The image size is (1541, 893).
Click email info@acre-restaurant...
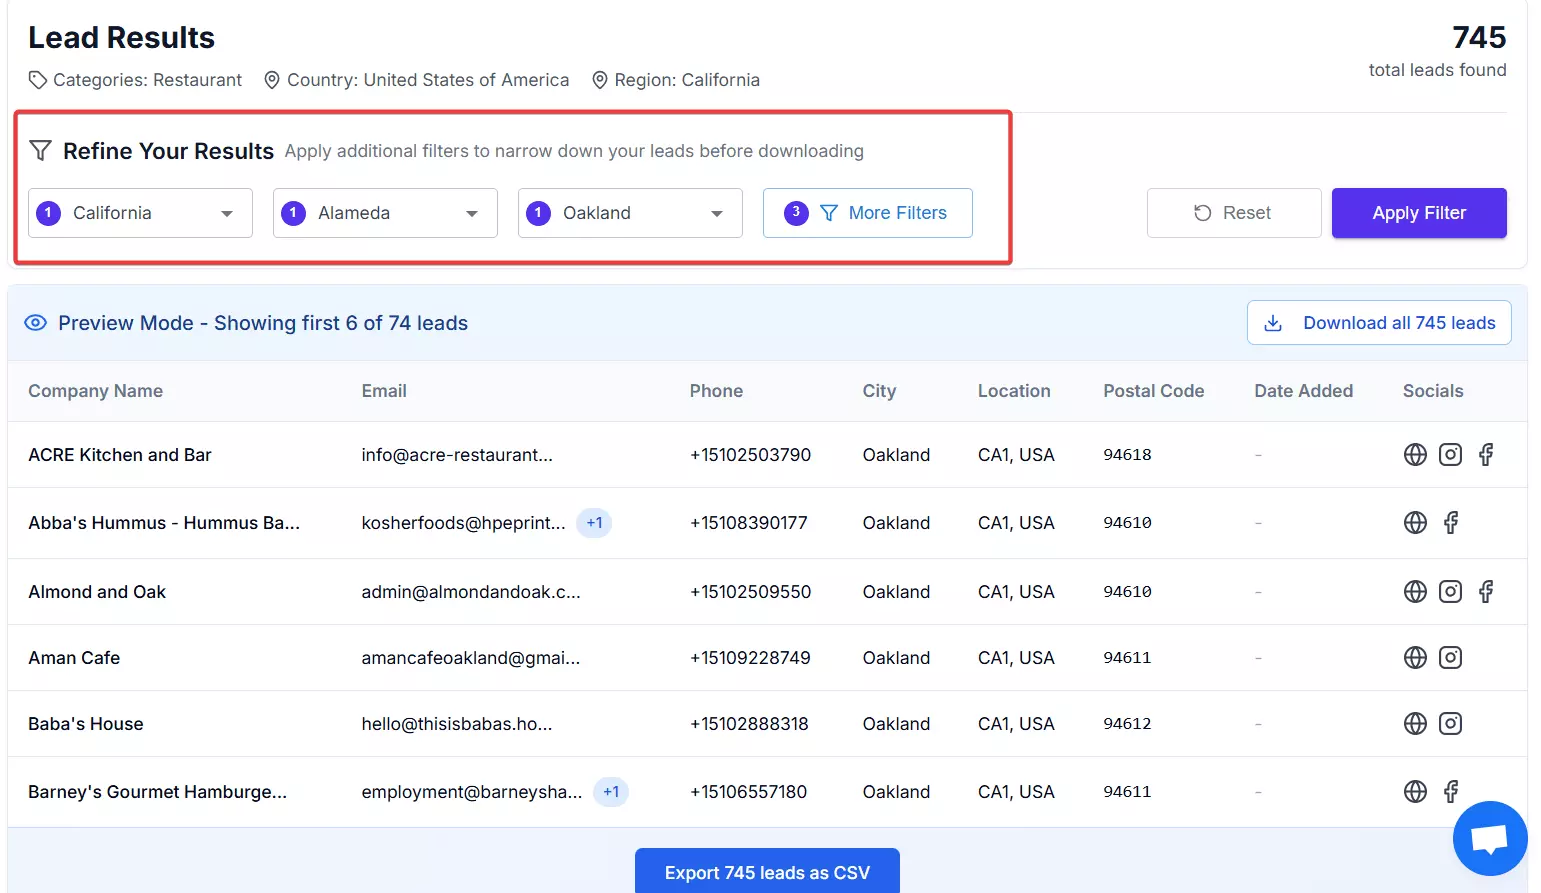pos(457,455)
